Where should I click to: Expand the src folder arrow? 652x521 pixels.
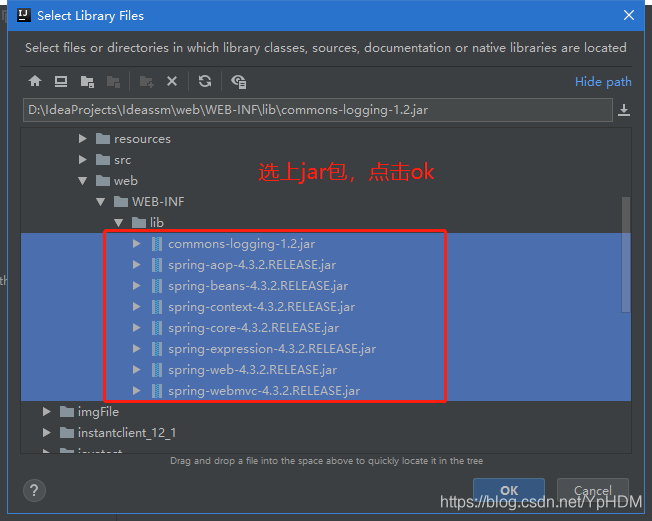click(x=82, y=159)
